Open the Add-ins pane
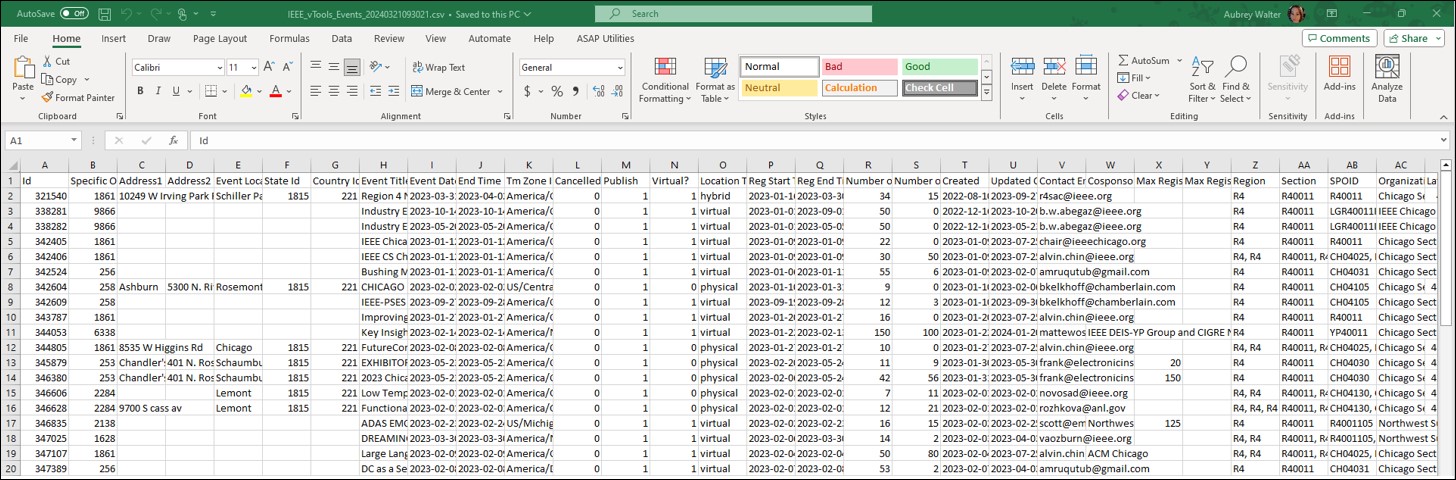 click(1339, 75)
